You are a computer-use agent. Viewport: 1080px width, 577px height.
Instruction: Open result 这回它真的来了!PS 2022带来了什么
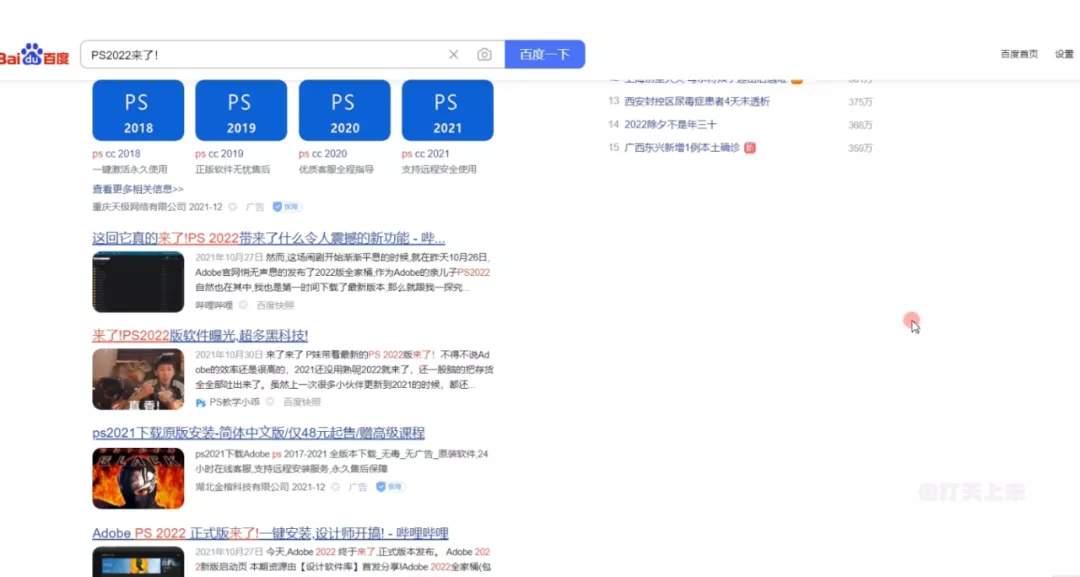click(269, 238)
